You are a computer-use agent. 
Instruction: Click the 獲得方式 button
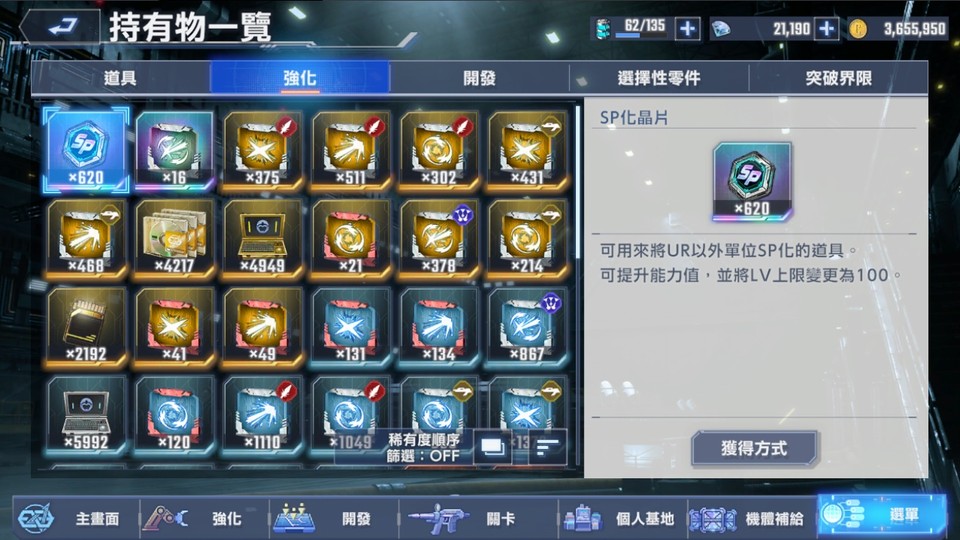[754, 448]
